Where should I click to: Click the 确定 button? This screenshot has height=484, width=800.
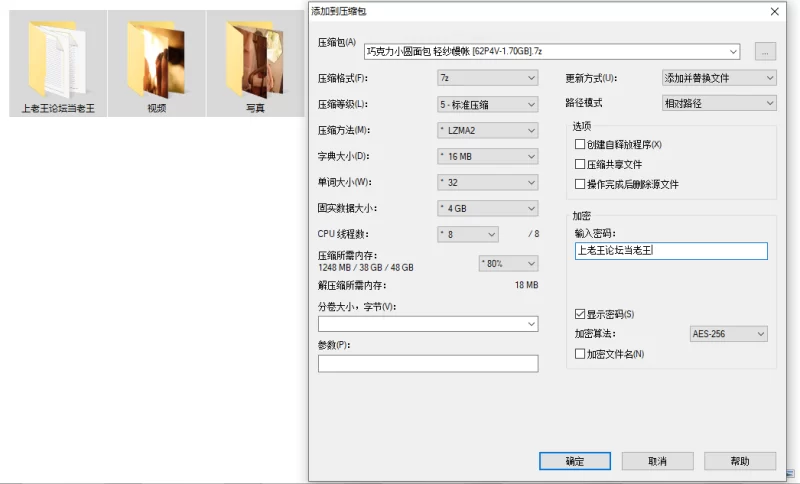[x=574, y=461]
